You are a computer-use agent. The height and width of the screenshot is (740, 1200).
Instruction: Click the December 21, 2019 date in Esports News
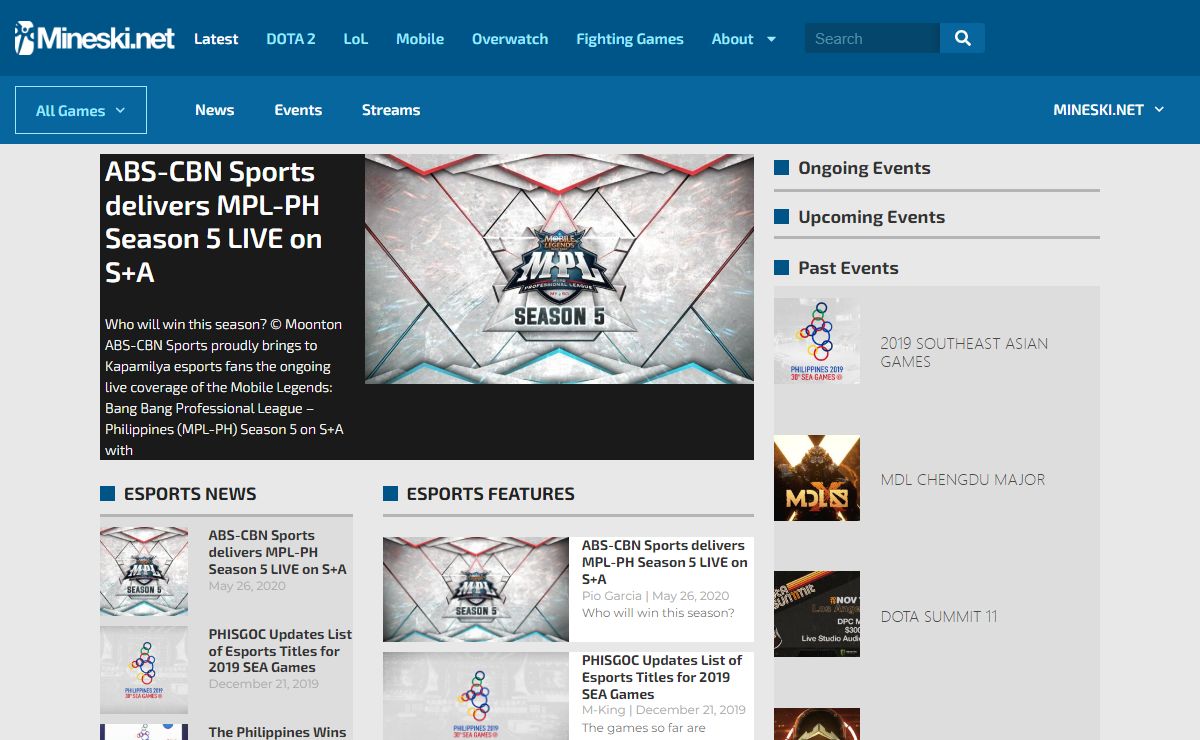pyautogui.click(x=263, y=684)
